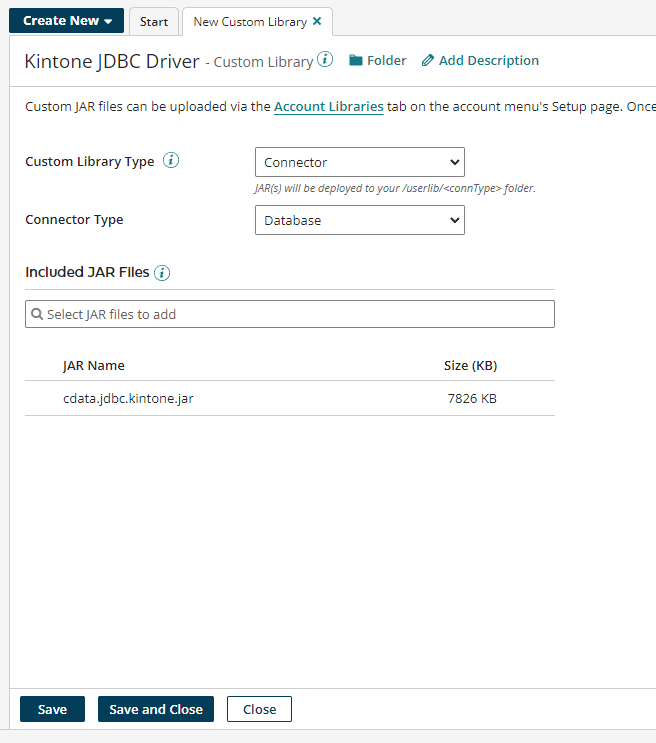Click the info icon beside Custom Library title
656x743 pixels.
click(x=325, y=60)
